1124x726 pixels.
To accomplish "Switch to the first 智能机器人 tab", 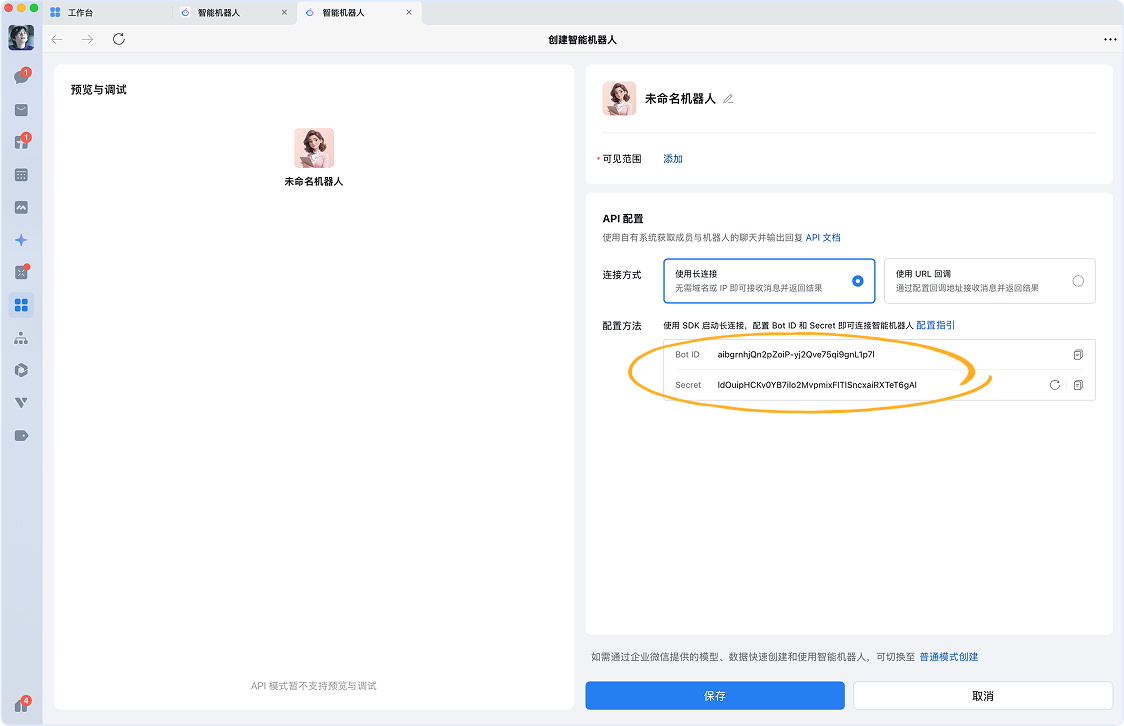I will pyautogui.click(x=218, y=13).
